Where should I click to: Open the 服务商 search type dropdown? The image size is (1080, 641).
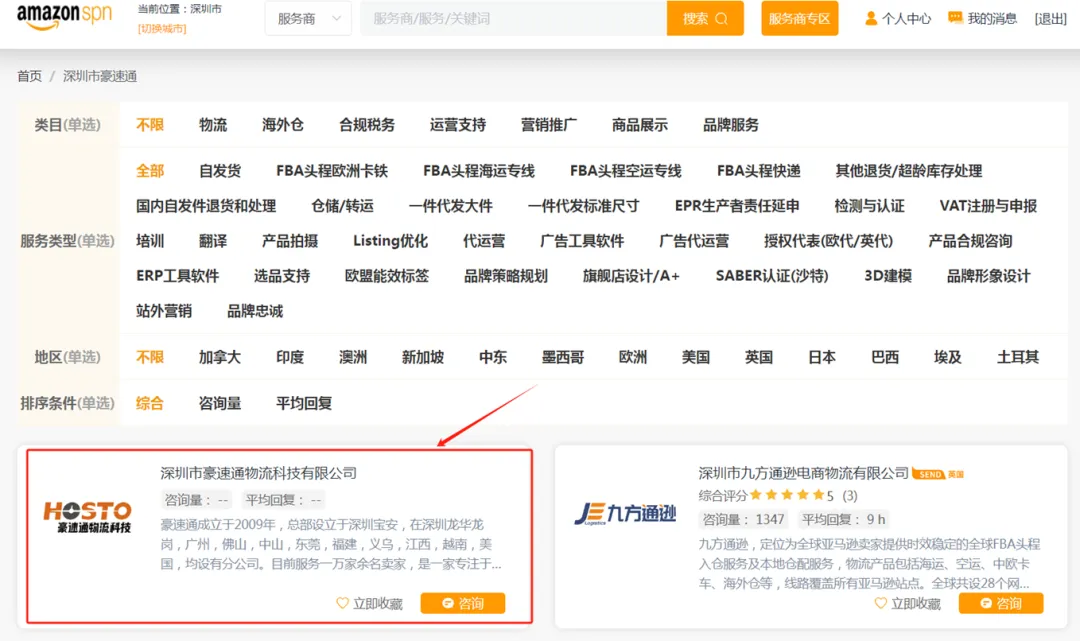pos(308,19)
